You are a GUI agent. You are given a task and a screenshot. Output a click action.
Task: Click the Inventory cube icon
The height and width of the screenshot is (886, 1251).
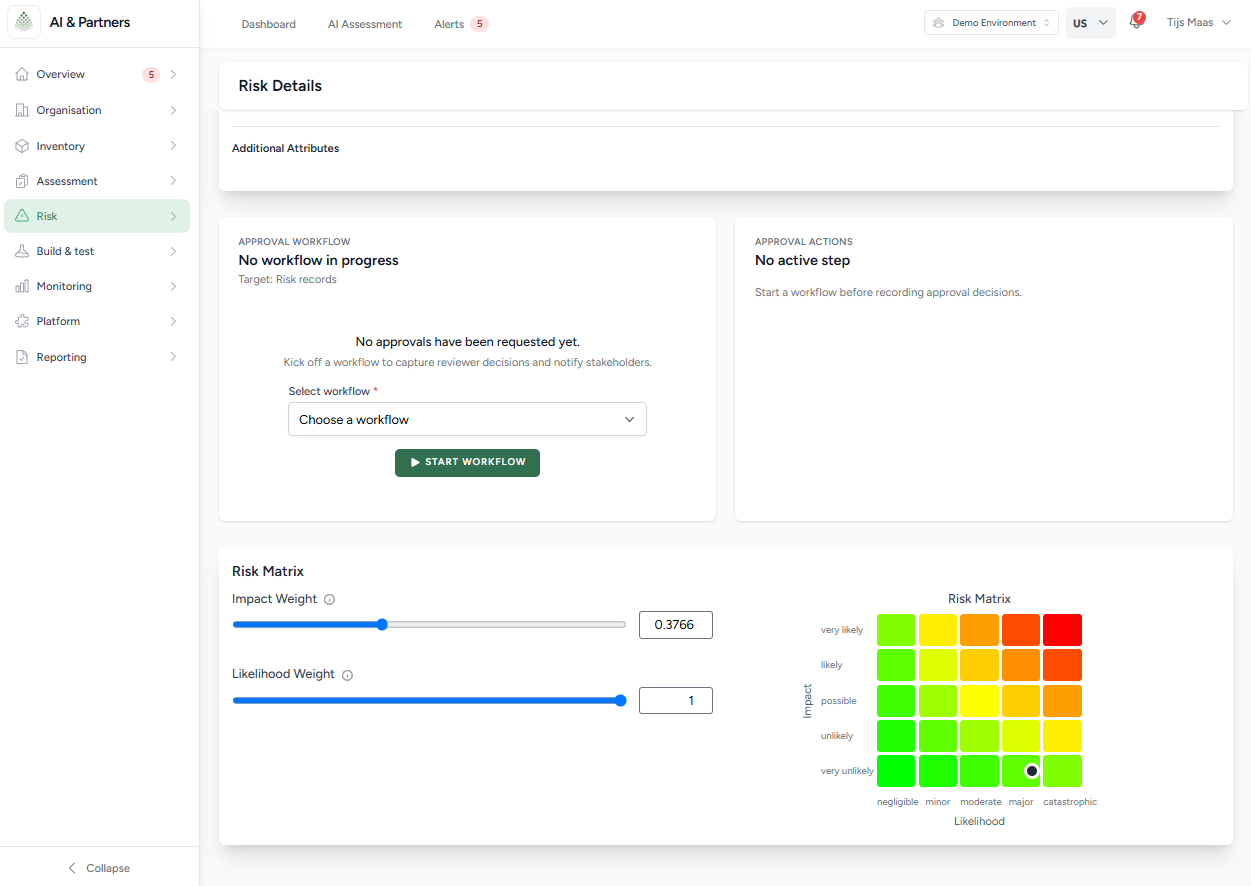pyautogui.click(x=22, y=146)
